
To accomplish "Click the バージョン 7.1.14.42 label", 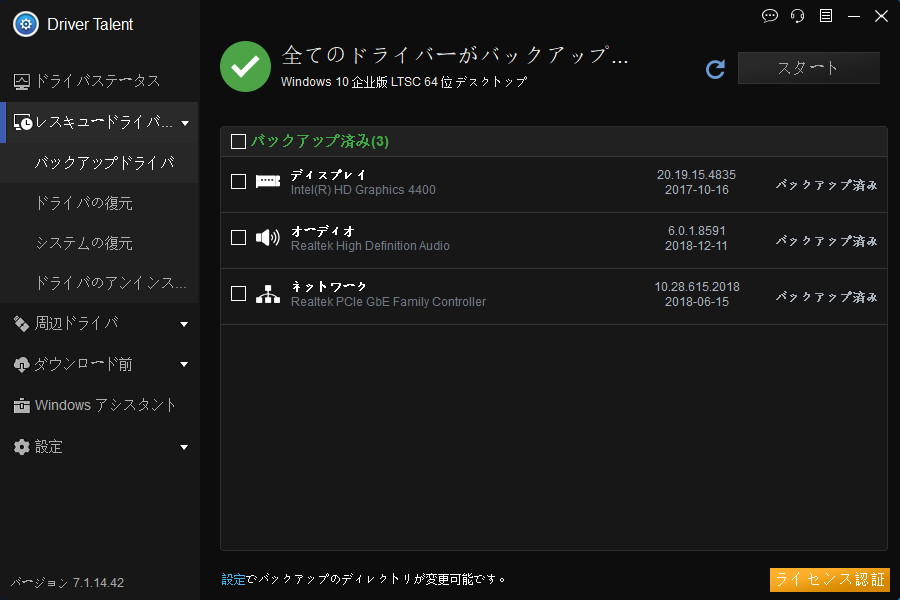I will 68,583.
